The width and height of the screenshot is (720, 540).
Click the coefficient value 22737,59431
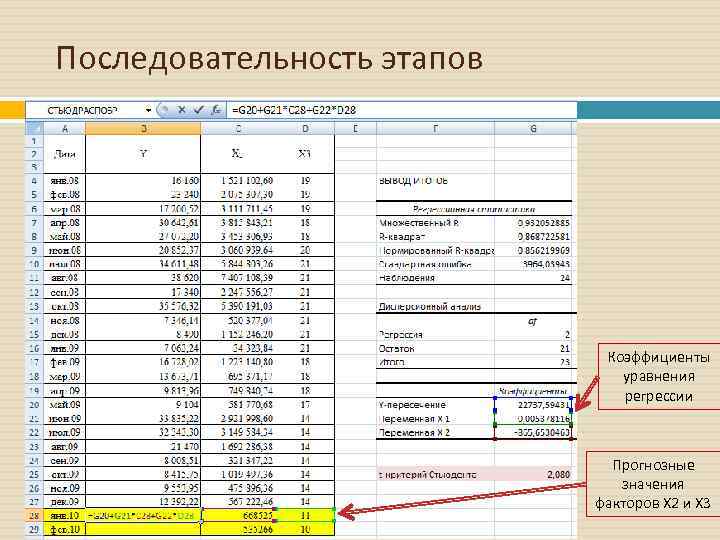[x=534, y=405]
